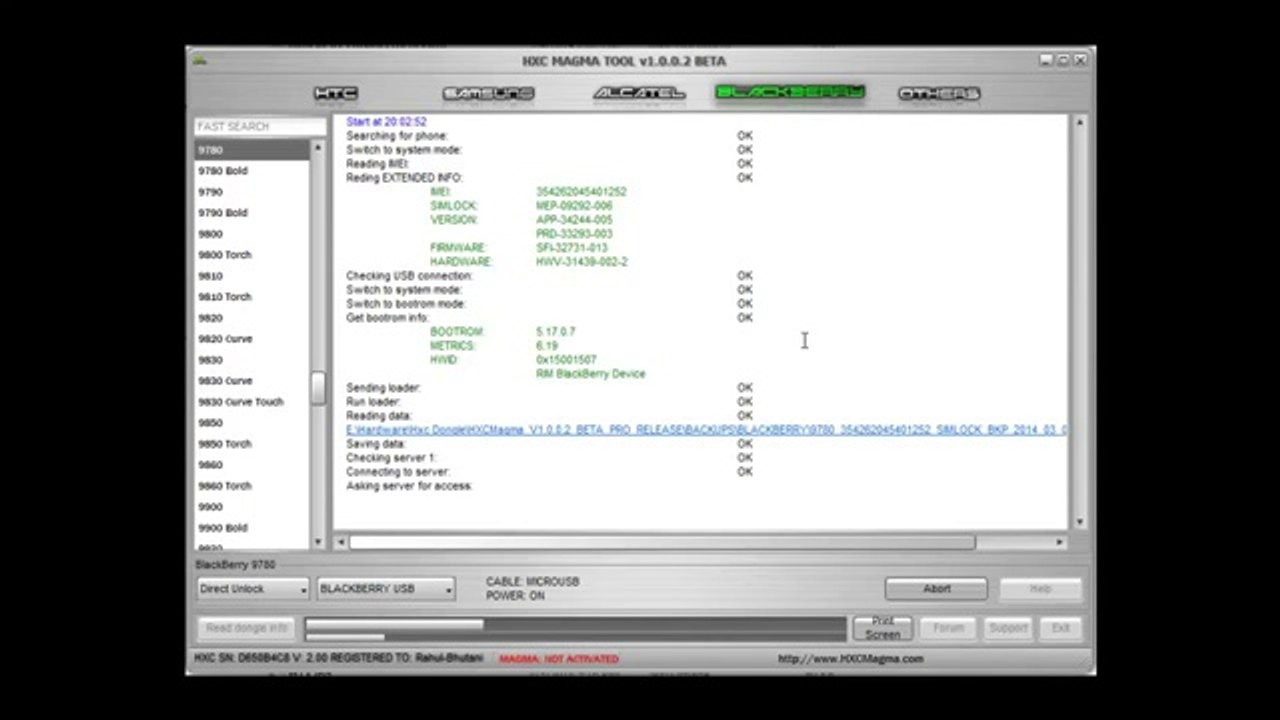Click the model list scroll-up arrow
The image size is (1280, 720).
pyautogui.click(x=318, y=147)
